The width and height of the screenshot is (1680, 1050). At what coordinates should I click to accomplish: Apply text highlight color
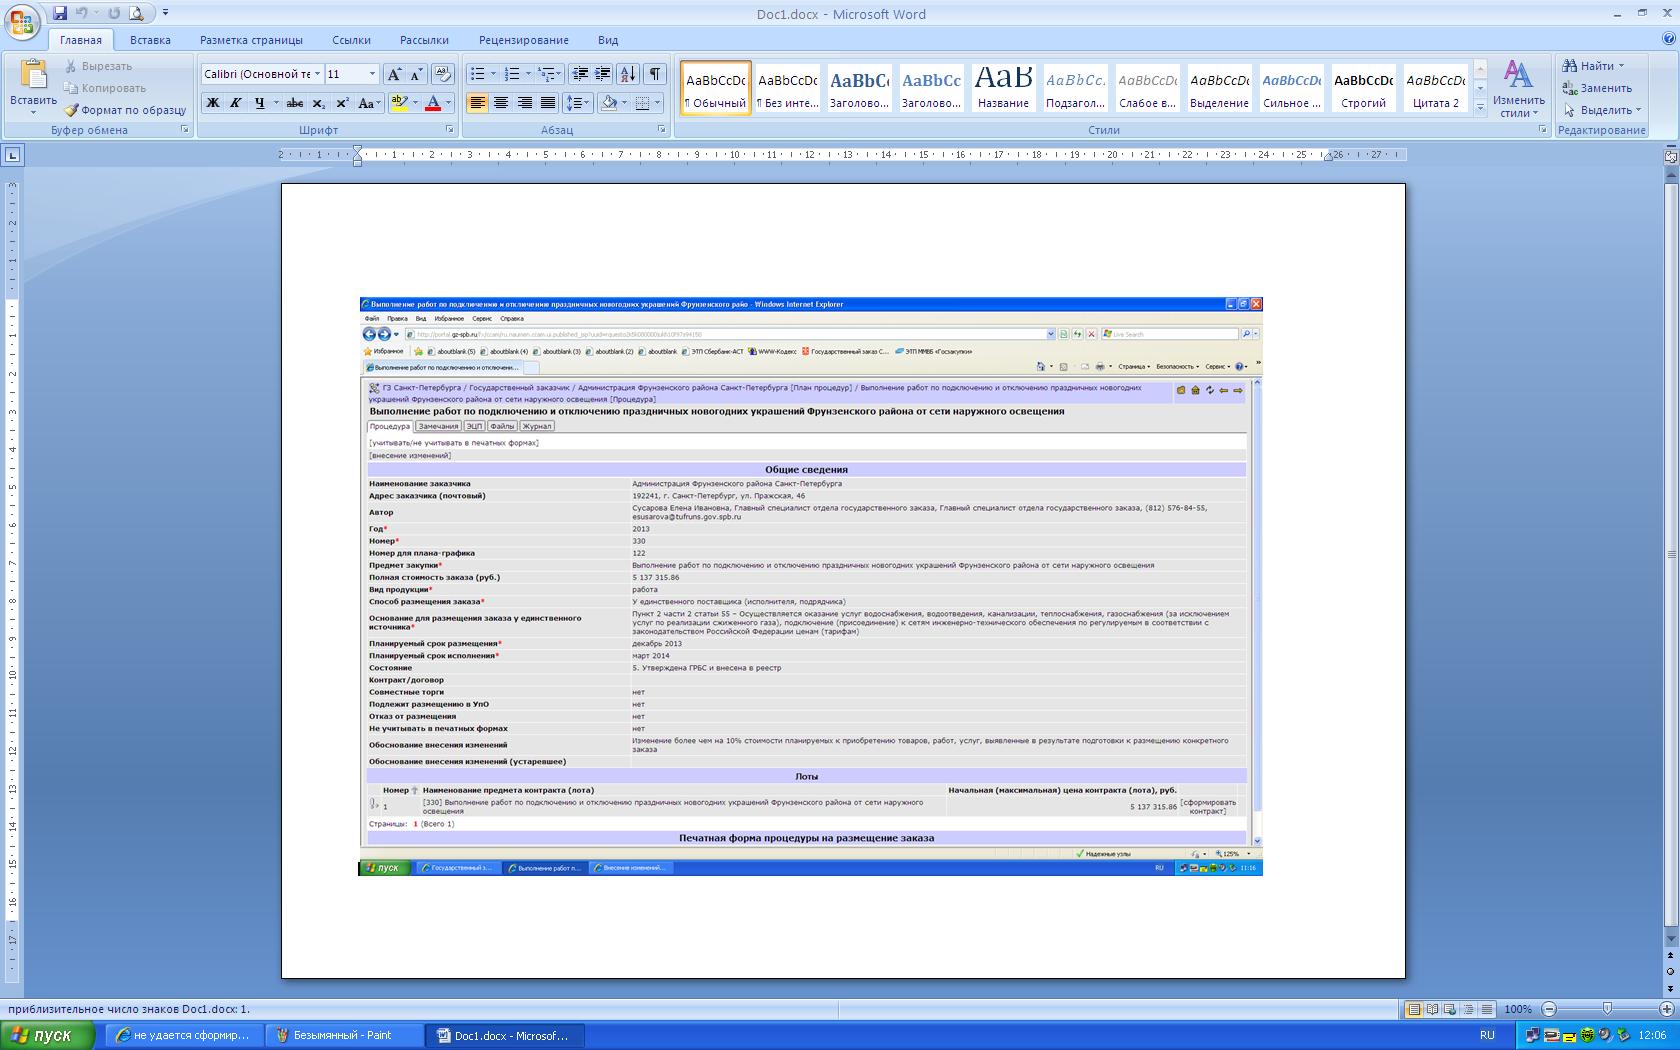pyautogui.click(x=399, y=103)
